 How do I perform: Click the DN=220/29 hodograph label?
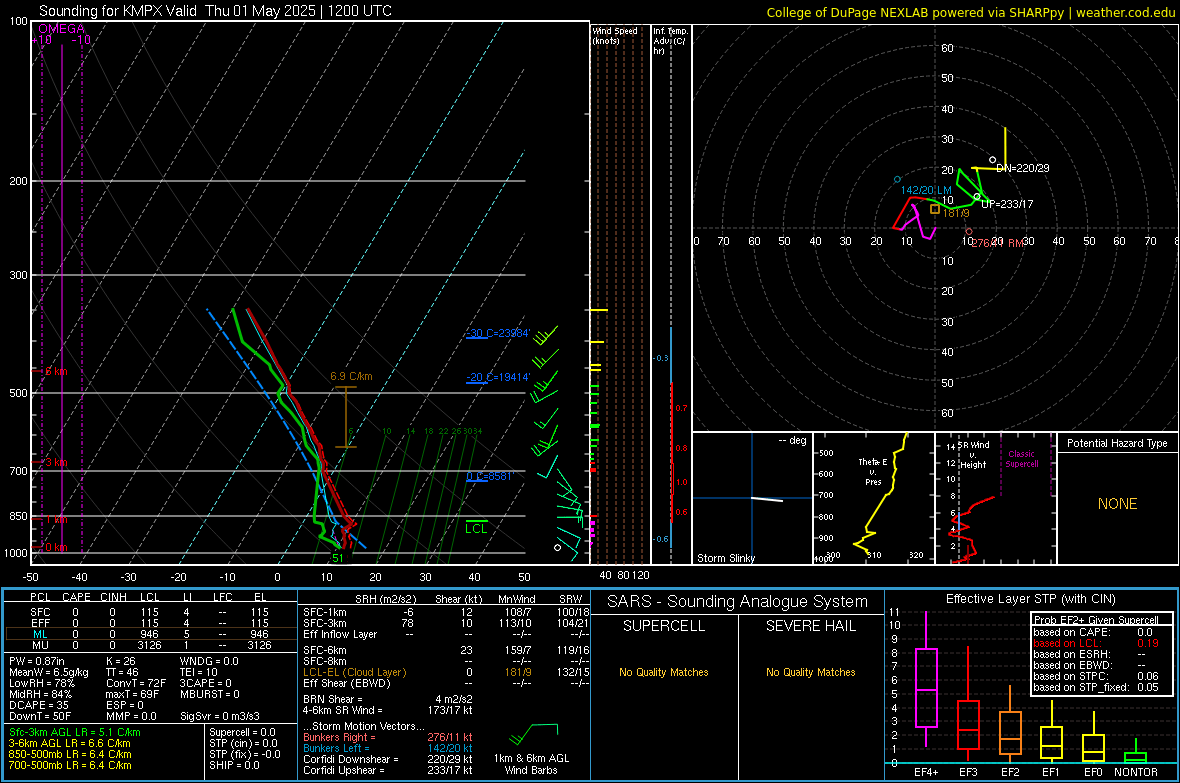pyautogui.click(x=1023, y=168)
